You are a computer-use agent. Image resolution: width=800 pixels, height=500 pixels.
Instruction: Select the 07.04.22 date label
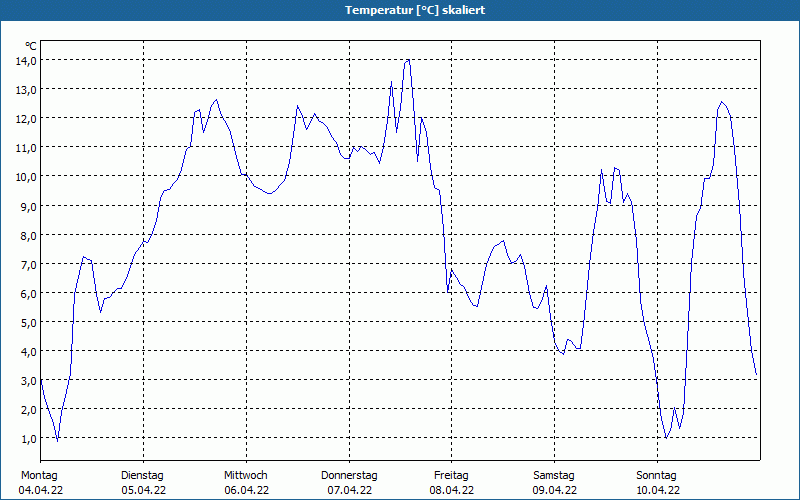click(349, 490)
